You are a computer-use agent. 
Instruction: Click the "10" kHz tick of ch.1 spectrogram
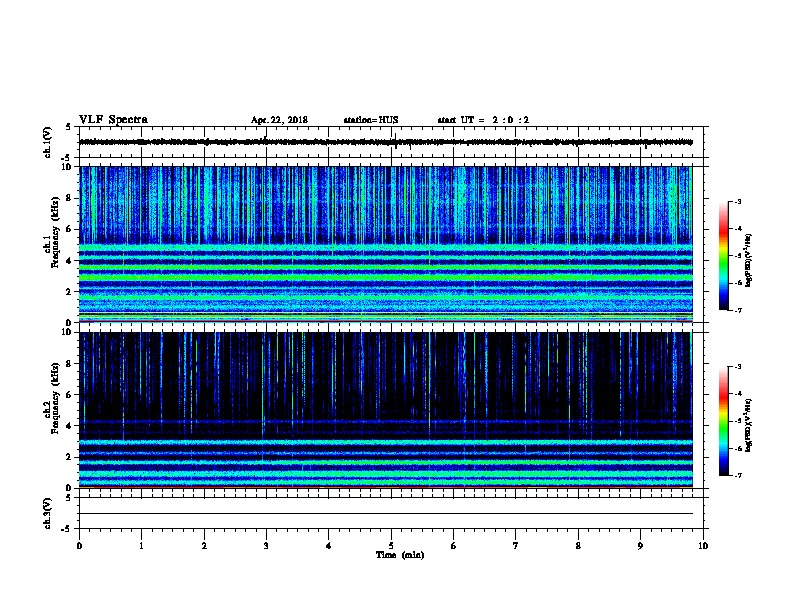[66, 167]
